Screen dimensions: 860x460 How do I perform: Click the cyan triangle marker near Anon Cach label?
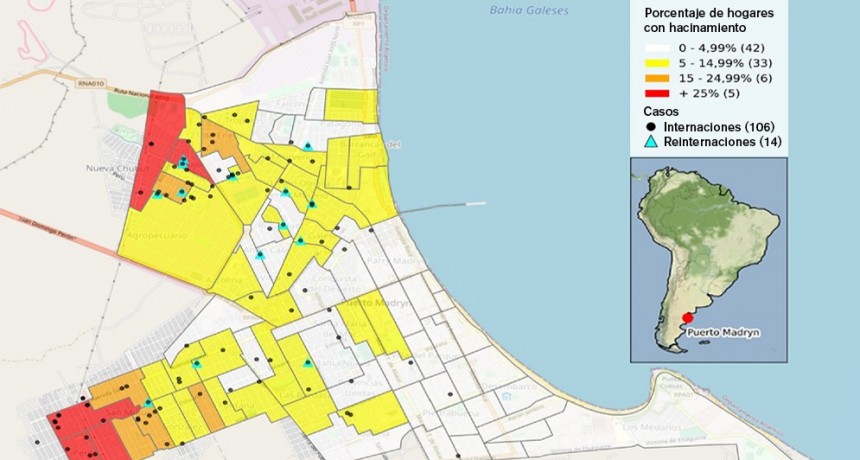[x=261, y=255]
